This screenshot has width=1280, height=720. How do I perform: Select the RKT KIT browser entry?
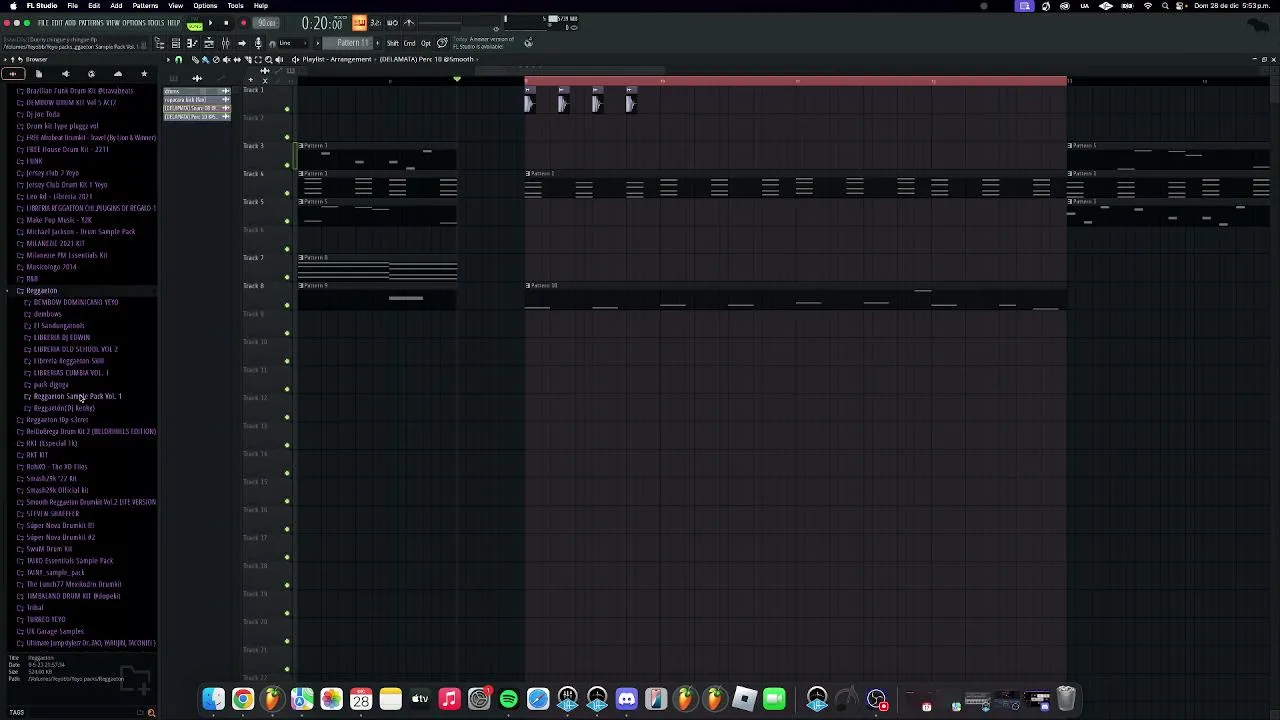[36, 455]
